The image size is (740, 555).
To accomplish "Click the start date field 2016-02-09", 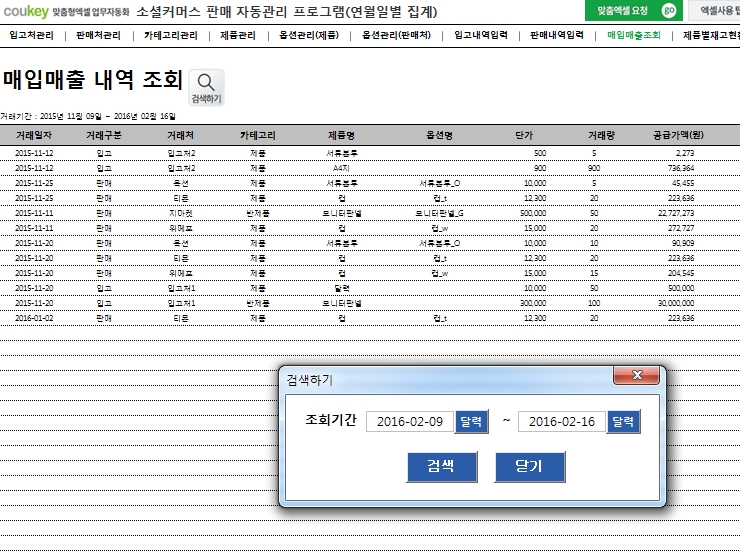I will (410, 421).
